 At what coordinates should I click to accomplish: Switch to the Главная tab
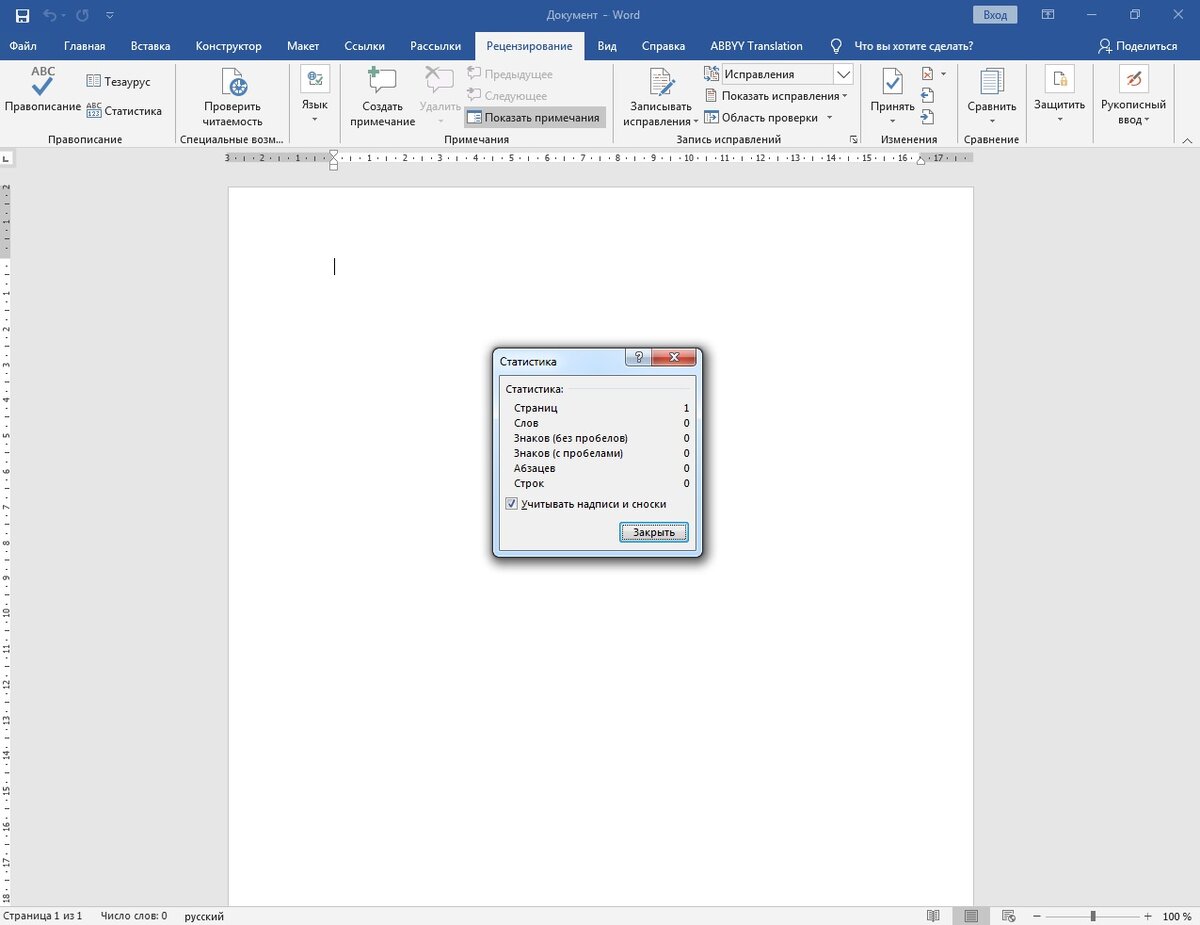(x=85, y=46)
